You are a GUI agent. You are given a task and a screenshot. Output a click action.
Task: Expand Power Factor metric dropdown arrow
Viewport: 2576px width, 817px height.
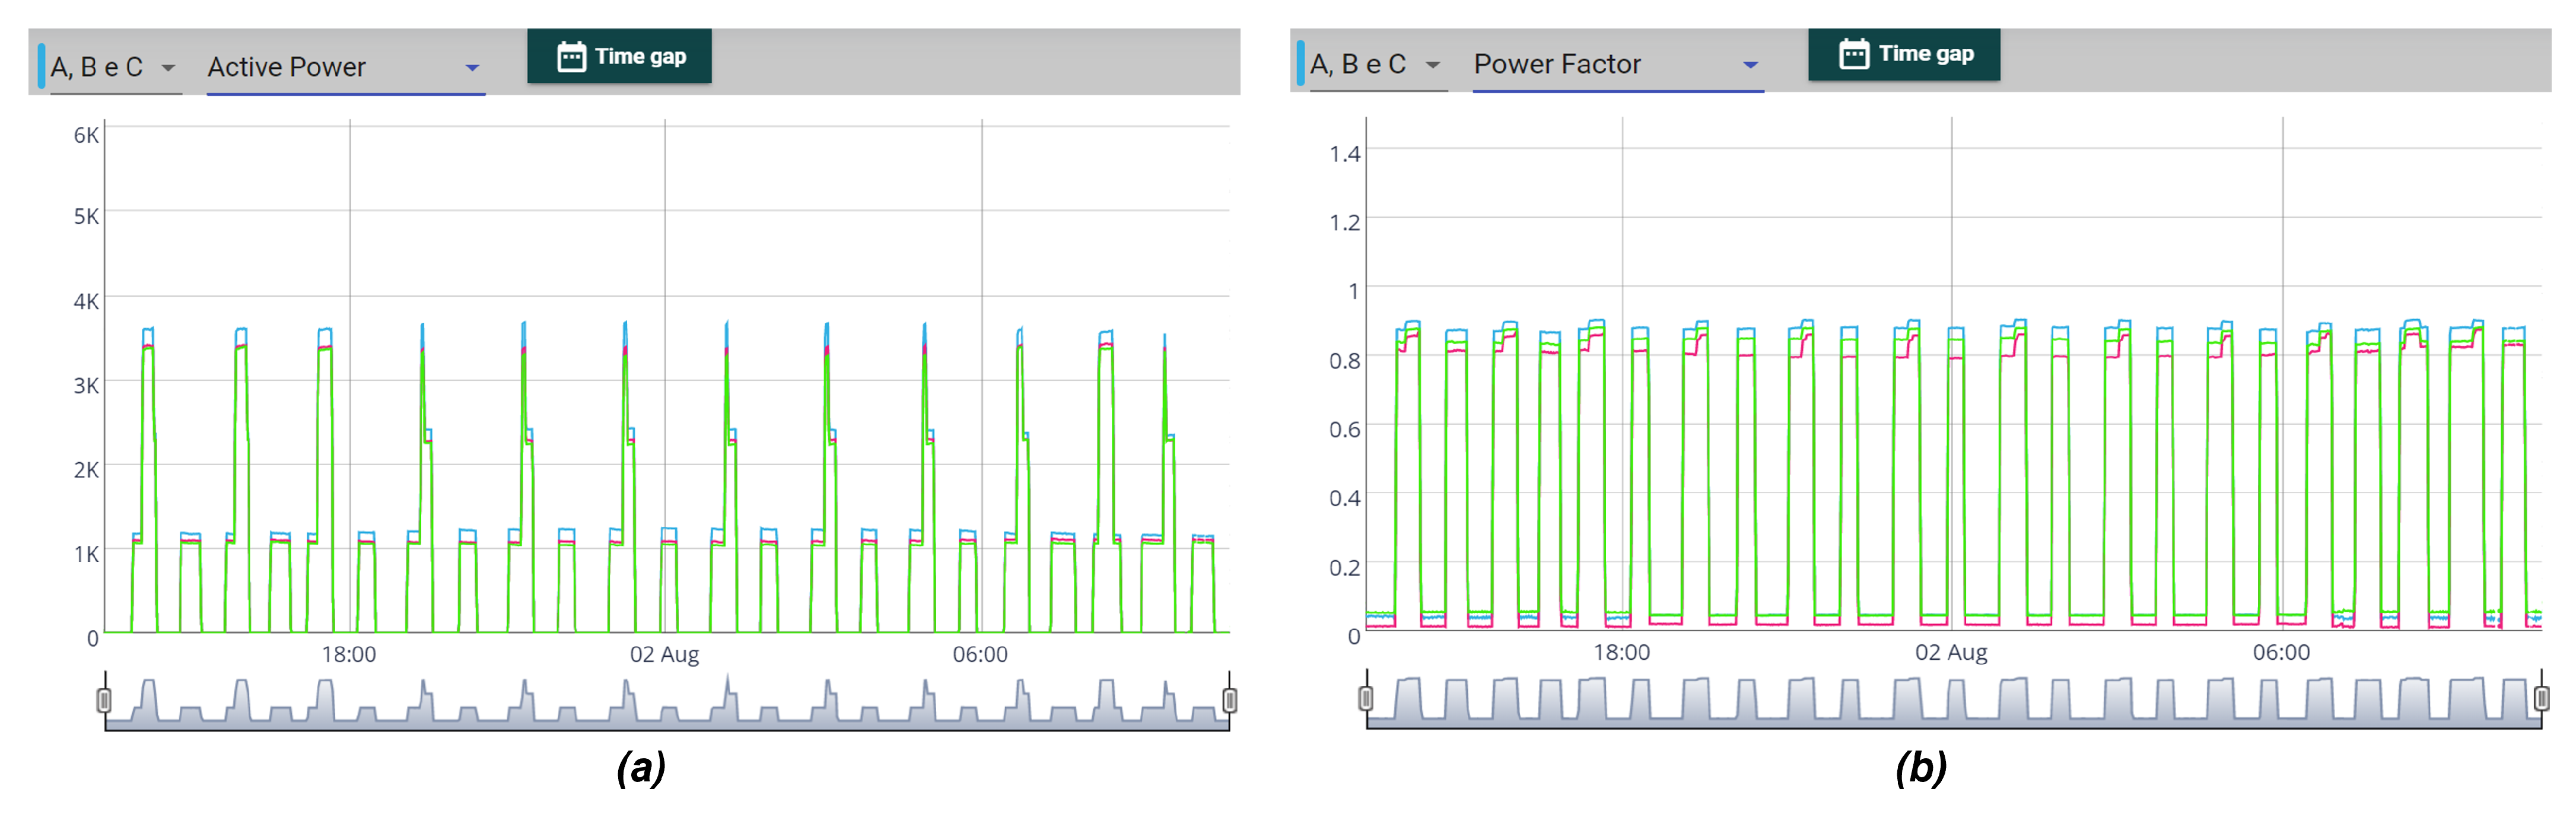point(1750,65)
